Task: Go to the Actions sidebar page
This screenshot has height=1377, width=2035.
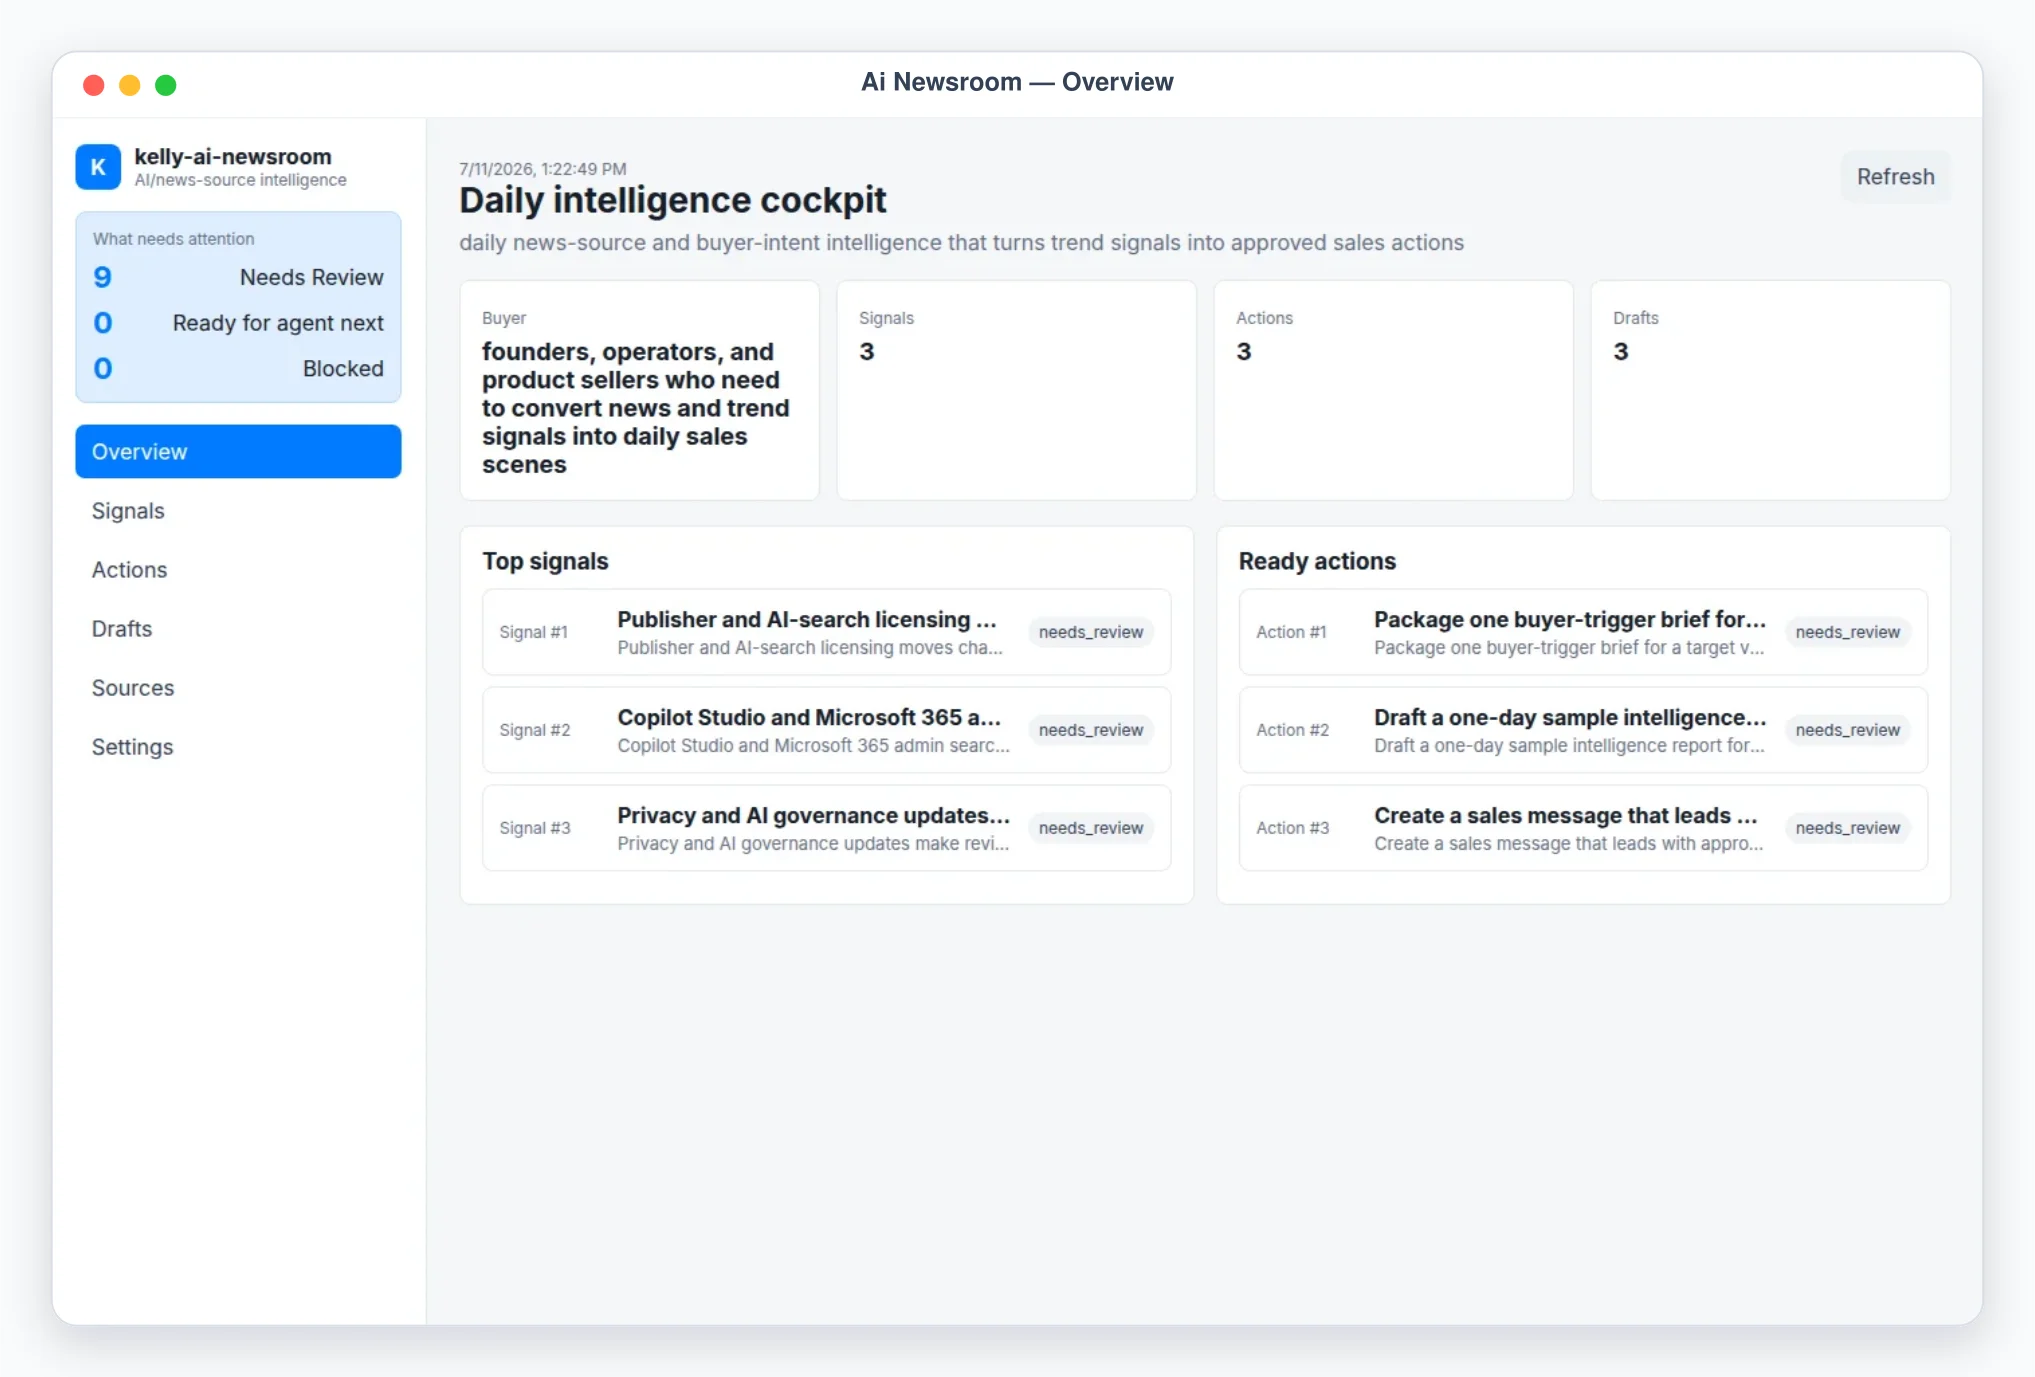Action: point(238,570)
